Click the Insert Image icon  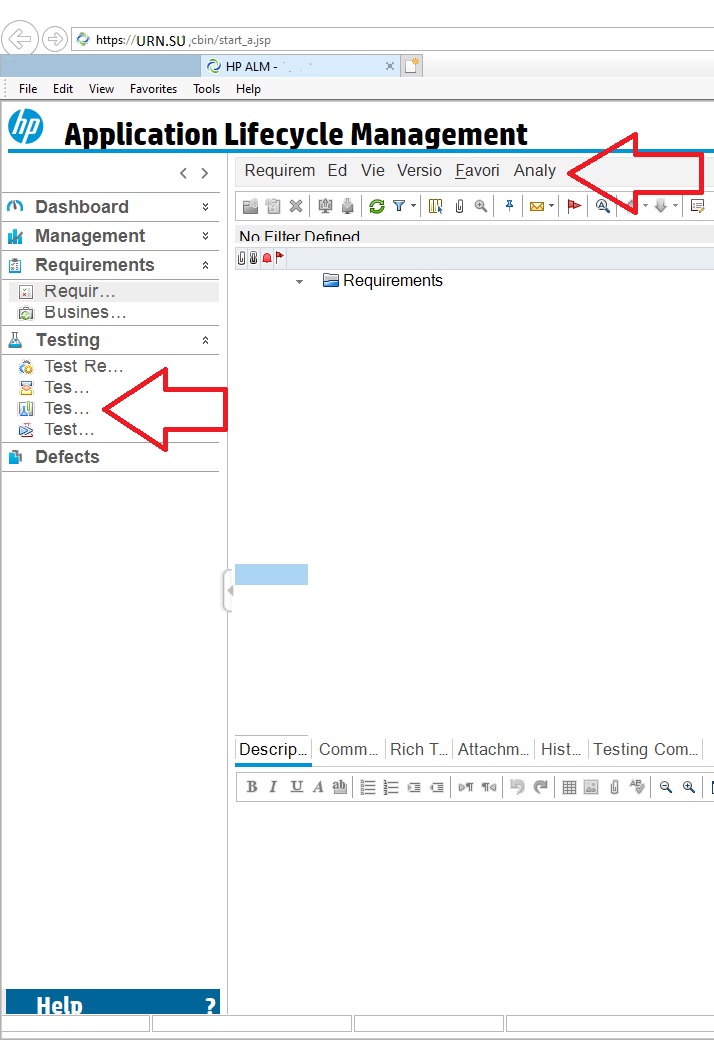pos(591,787)
